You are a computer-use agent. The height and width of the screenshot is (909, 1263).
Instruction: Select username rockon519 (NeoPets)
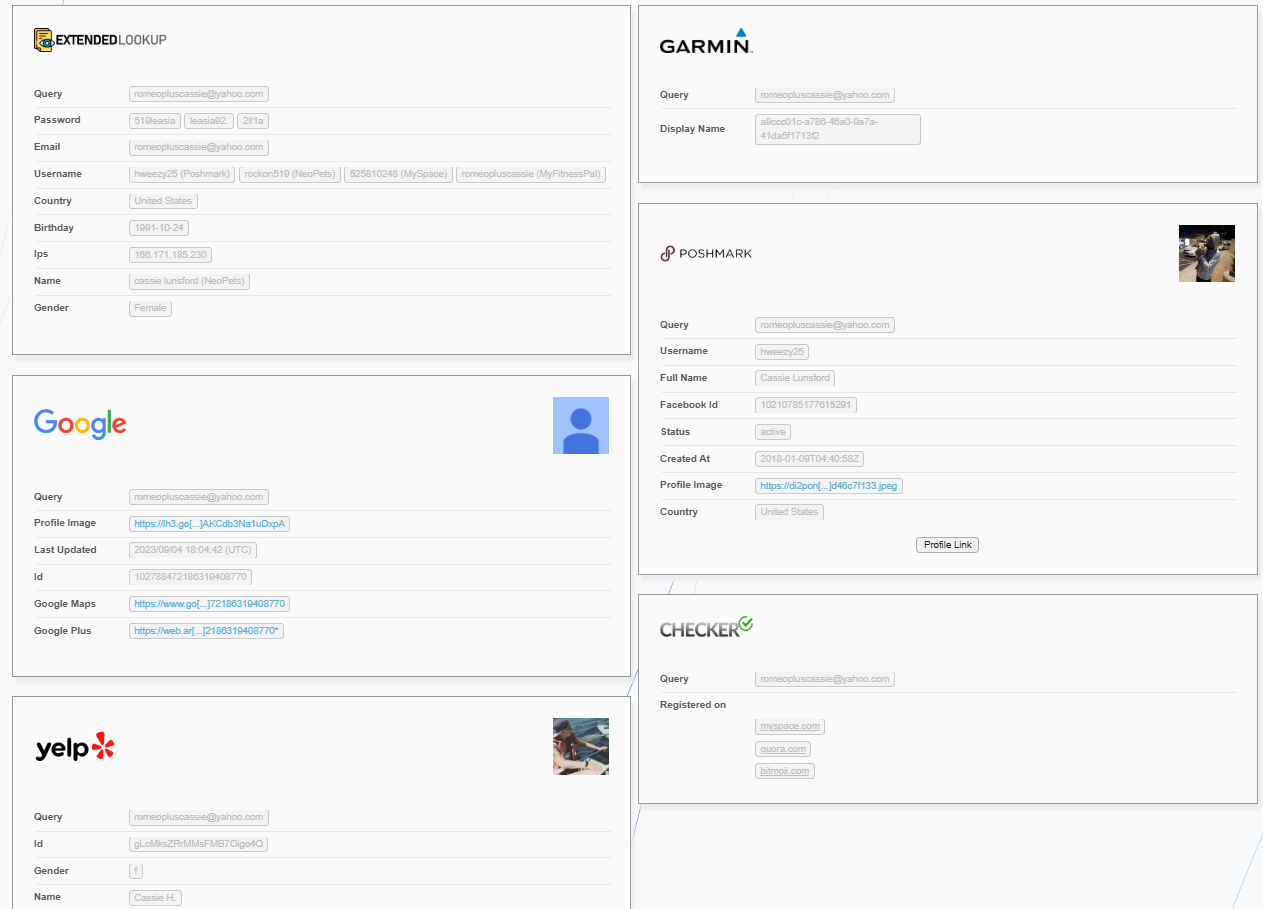click(290, 174)
